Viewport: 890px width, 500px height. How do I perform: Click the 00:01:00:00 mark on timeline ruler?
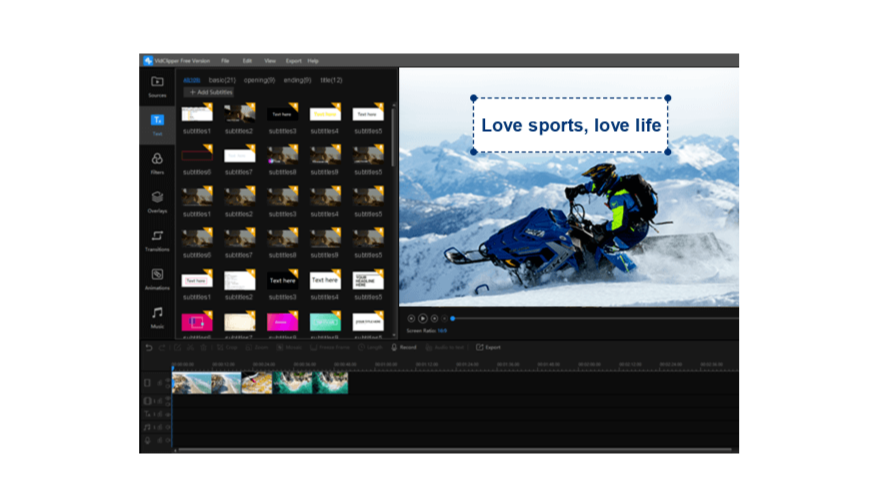pyautogui.click(x=386, y=364)
